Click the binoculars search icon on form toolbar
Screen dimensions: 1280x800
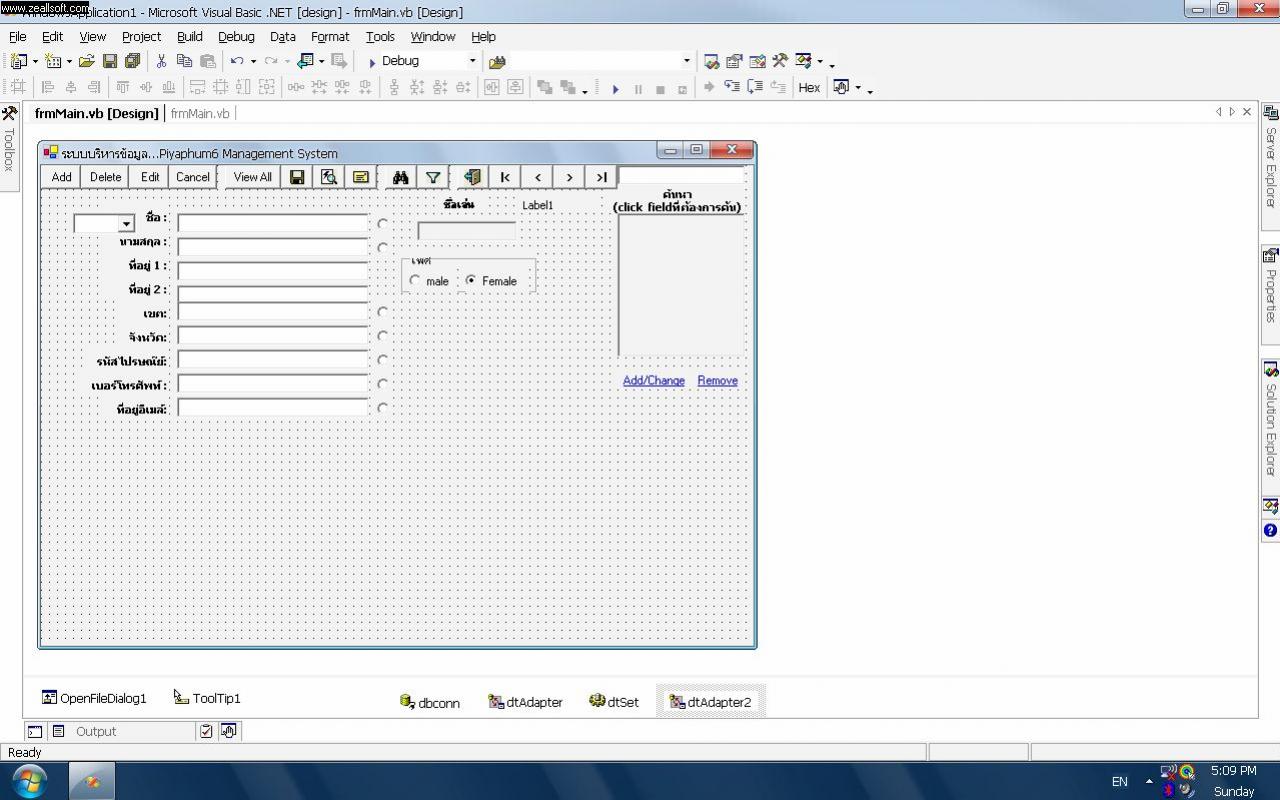[400, 177]
